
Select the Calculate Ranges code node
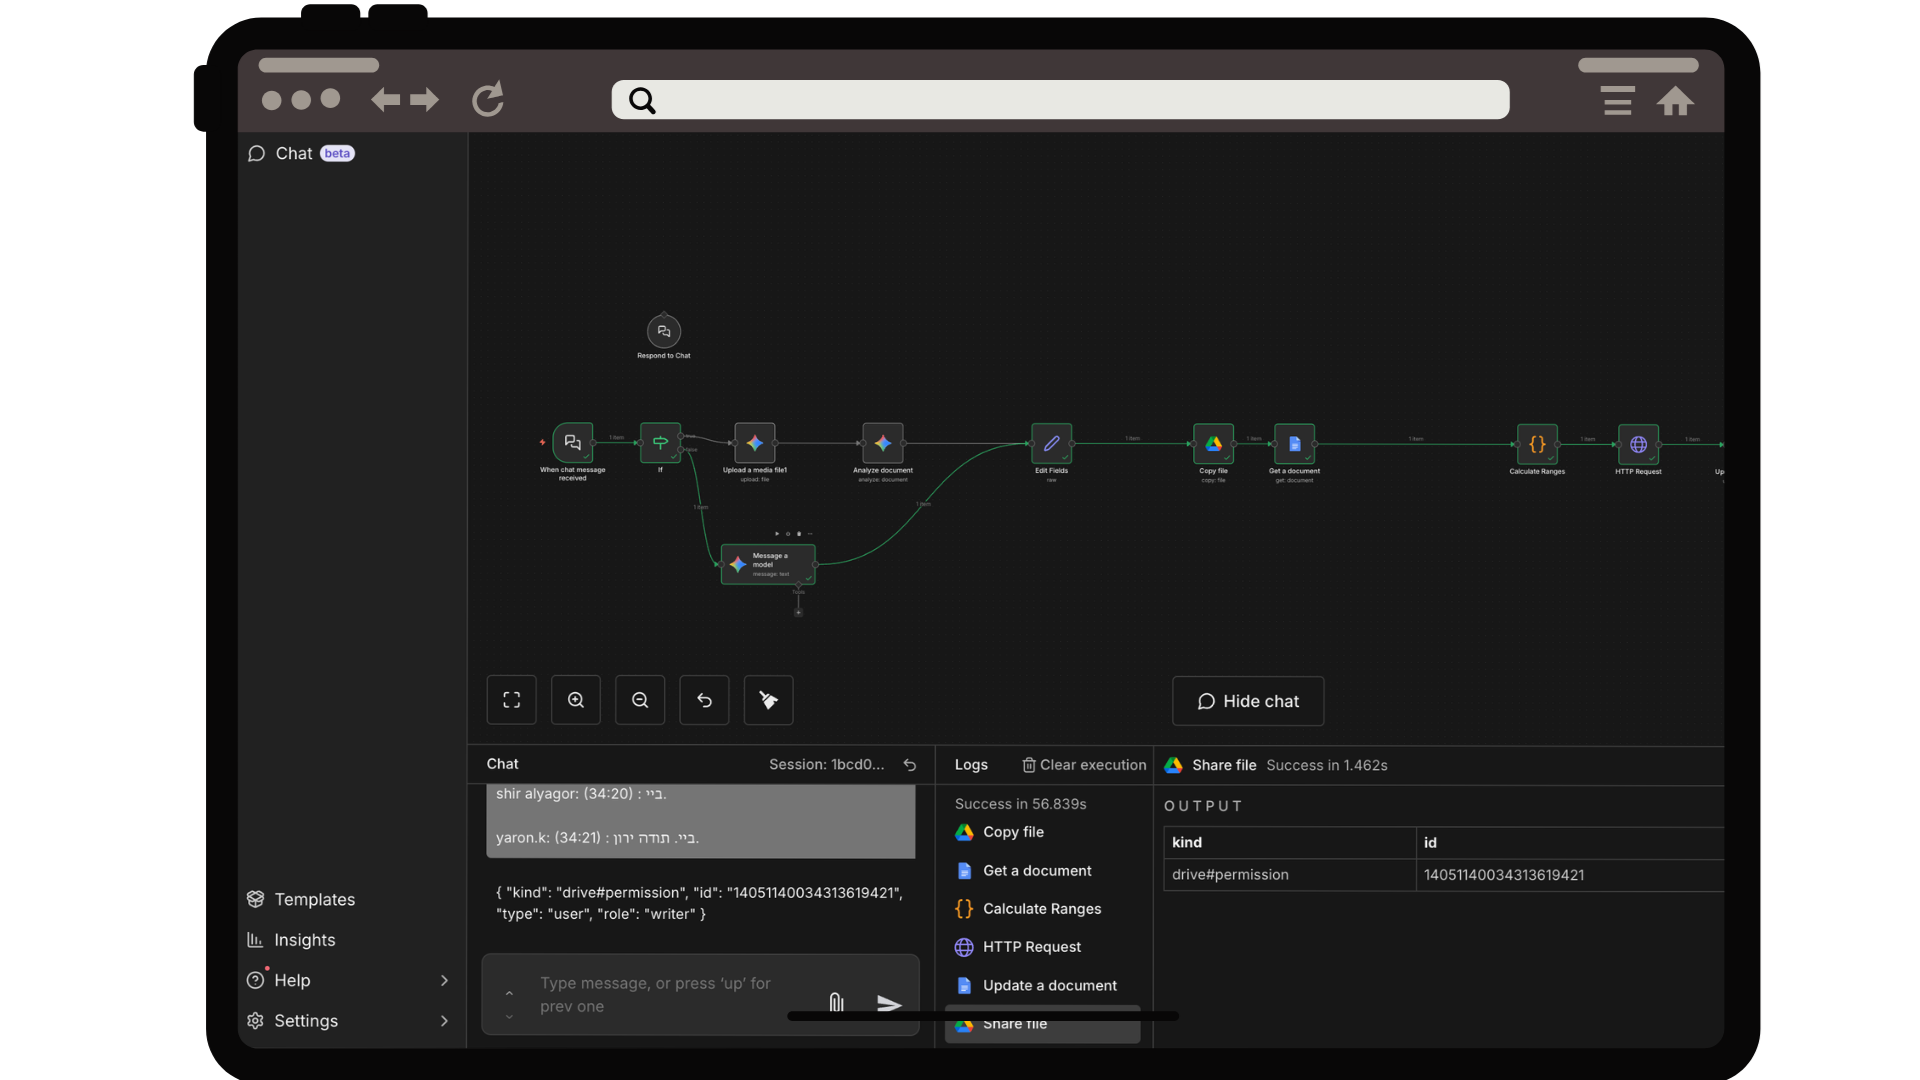[1537, 444]
